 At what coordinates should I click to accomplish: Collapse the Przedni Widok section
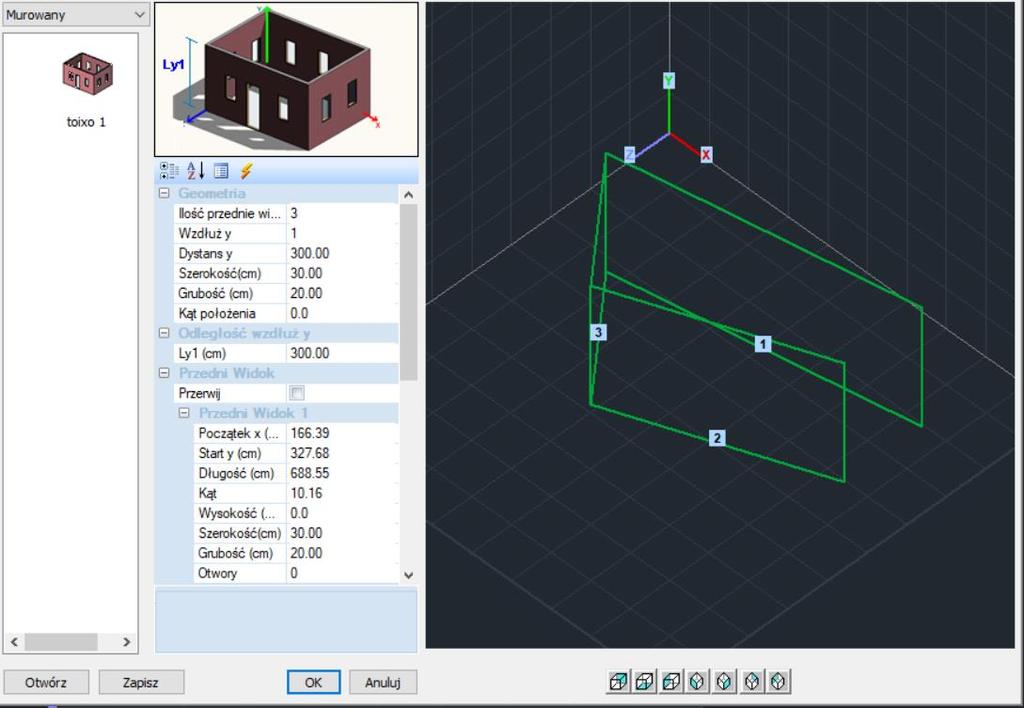pyautogui.click(x=165, y=374)
